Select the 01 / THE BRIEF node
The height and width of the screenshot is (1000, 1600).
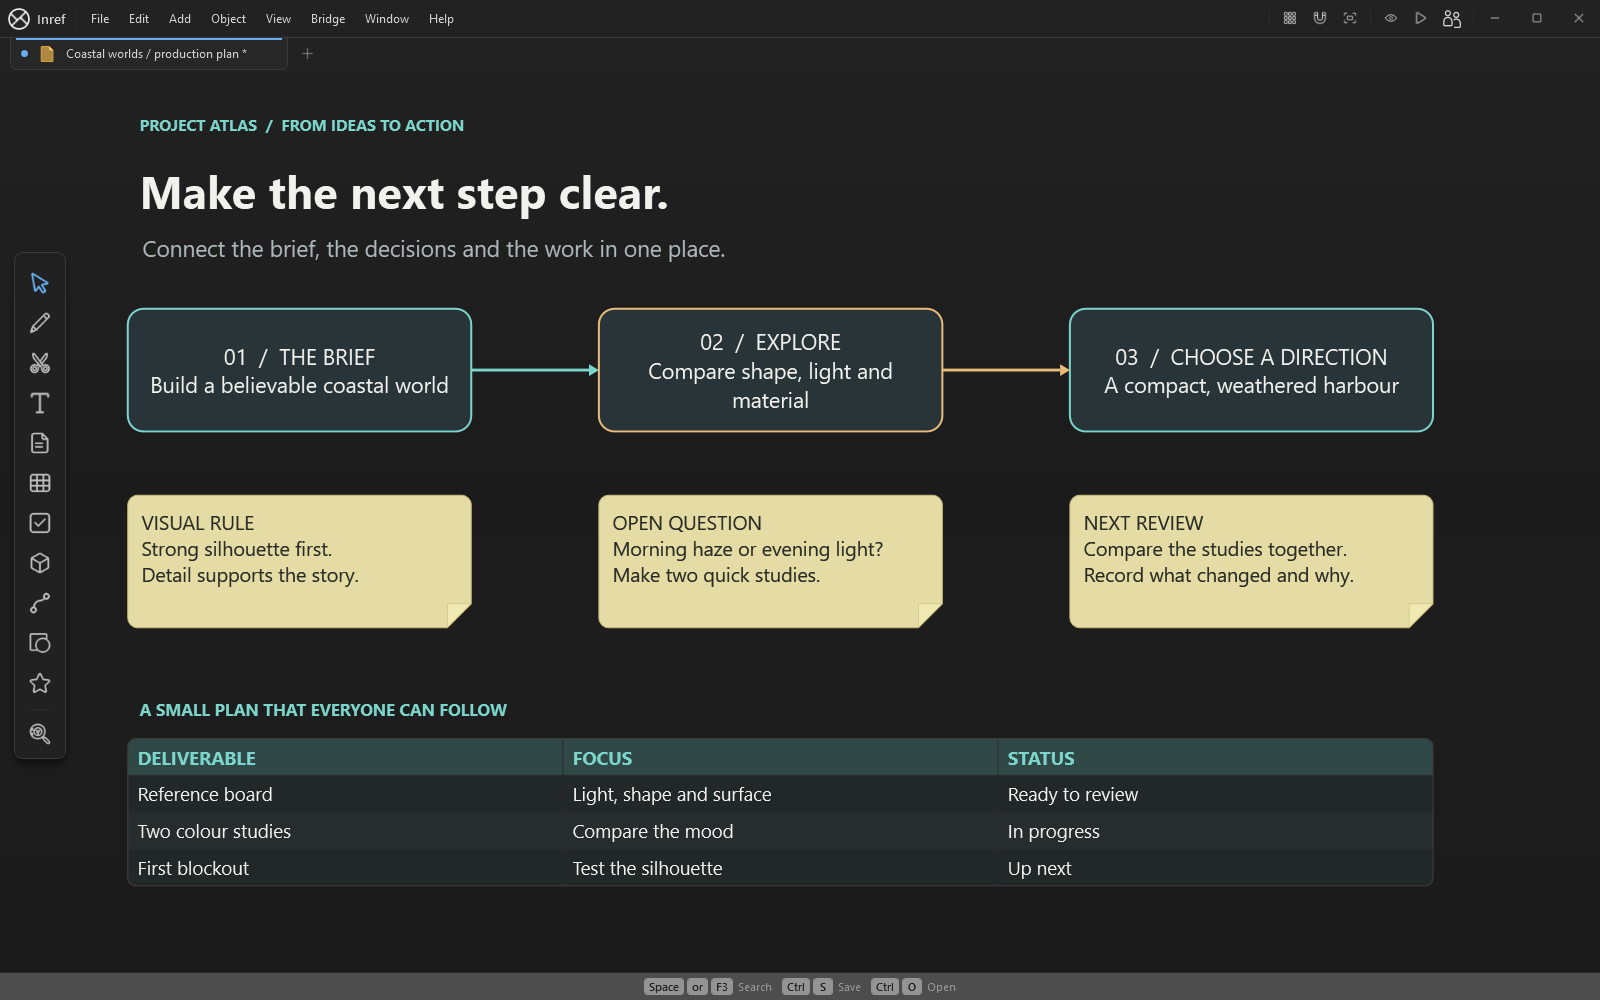point(299,370)
